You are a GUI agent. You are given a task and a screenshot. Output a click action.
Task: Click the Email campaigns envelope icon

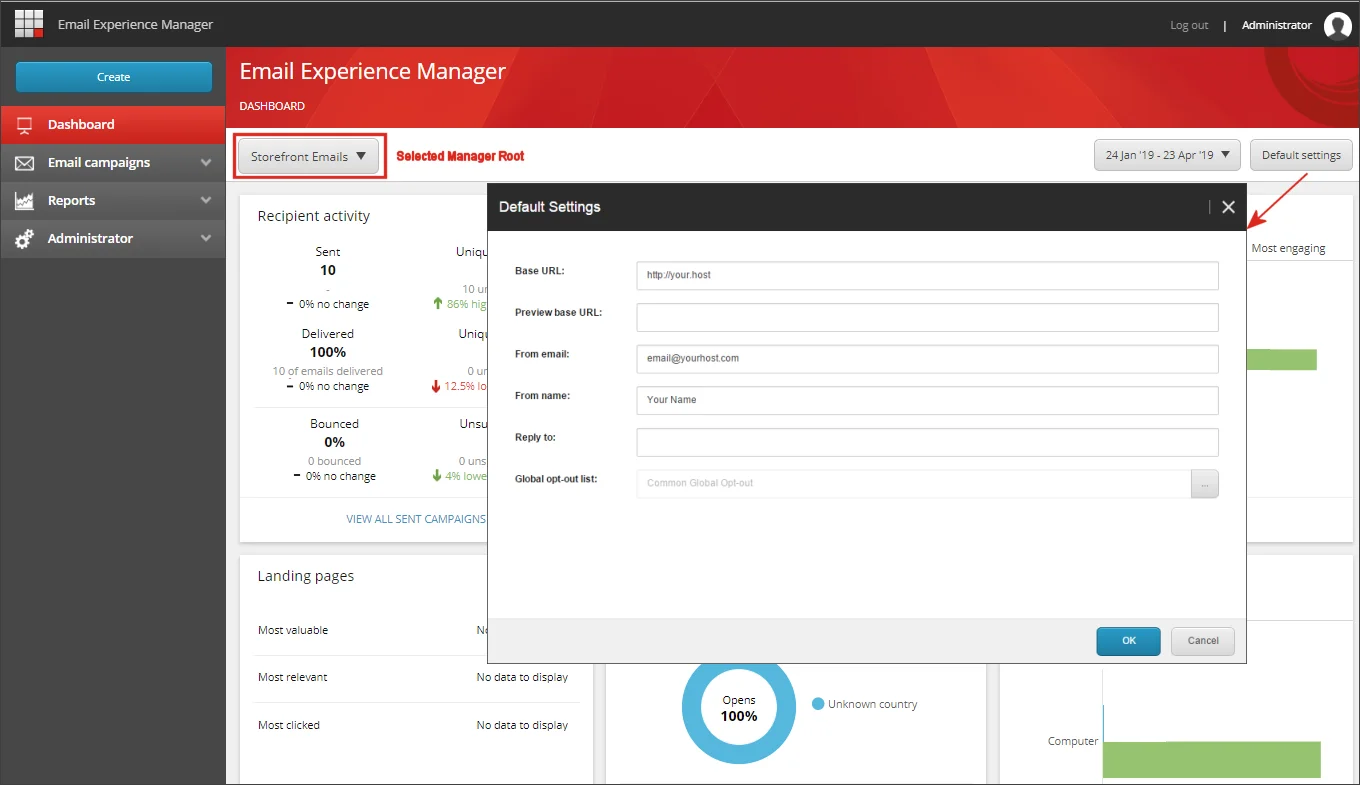[26, 163]
